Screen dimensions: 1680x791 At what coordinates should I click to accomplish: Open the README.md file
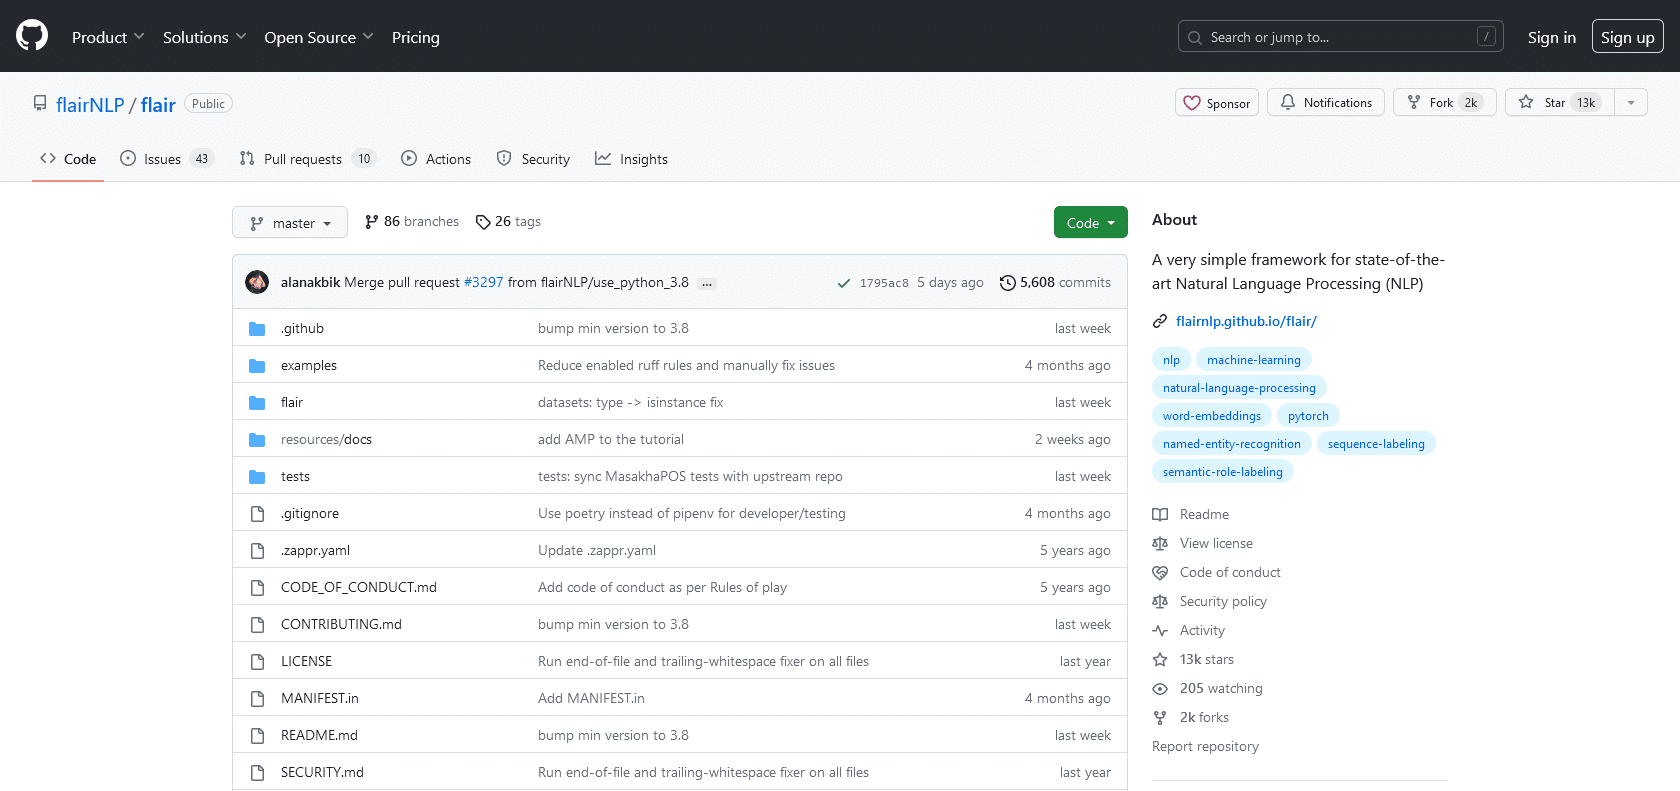pos(319,735)
